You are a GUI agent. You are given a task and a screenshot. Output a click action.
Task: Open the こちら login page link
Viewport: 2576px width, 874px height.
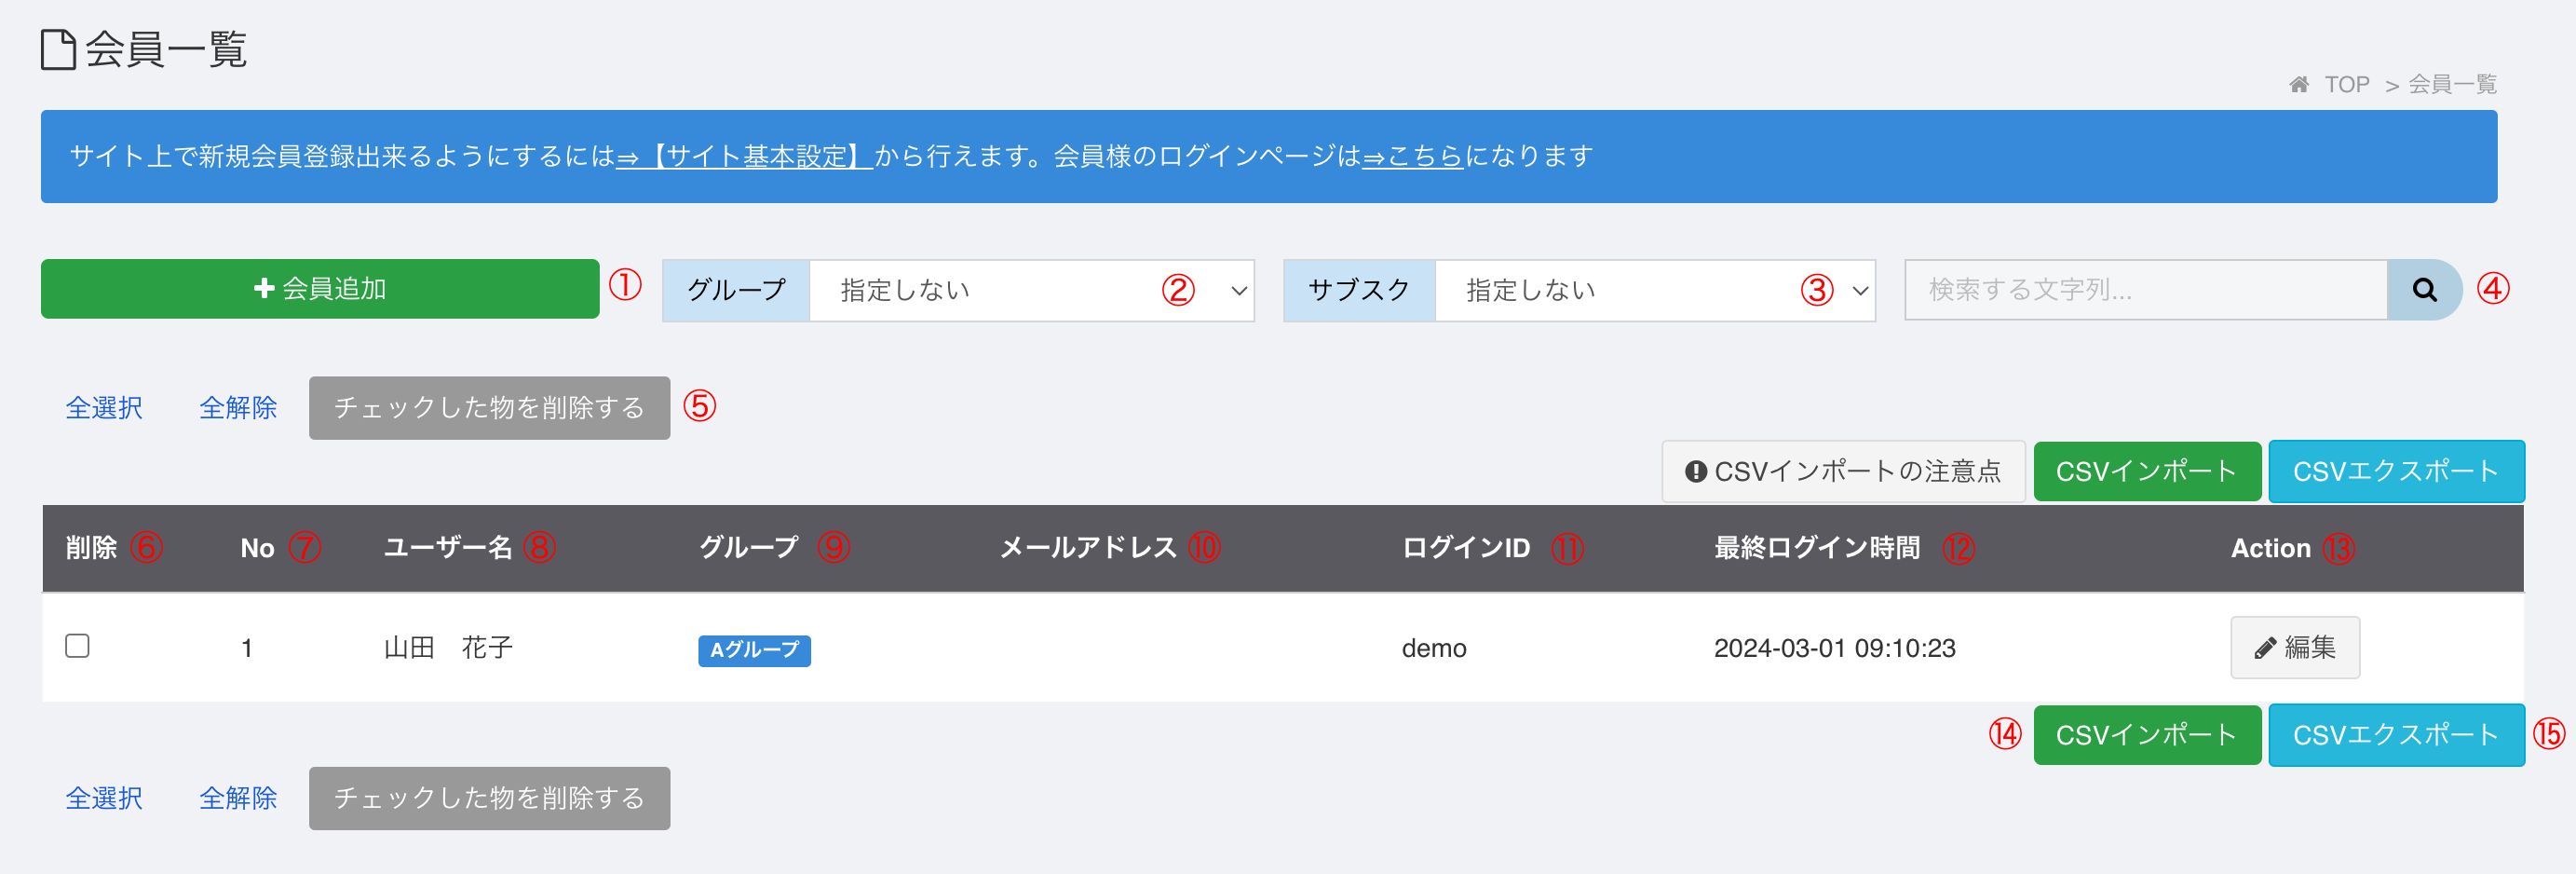[1413, 156]
